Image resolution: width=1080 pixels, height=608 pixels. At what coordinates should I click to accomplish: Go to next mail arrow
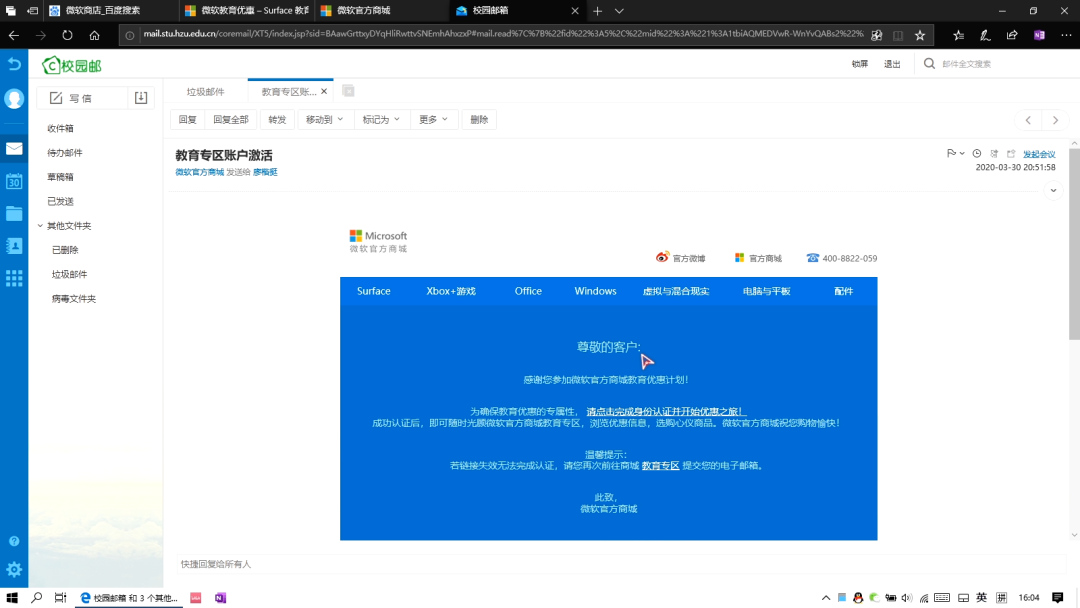pyautogui.click(x=1055, y=120)
